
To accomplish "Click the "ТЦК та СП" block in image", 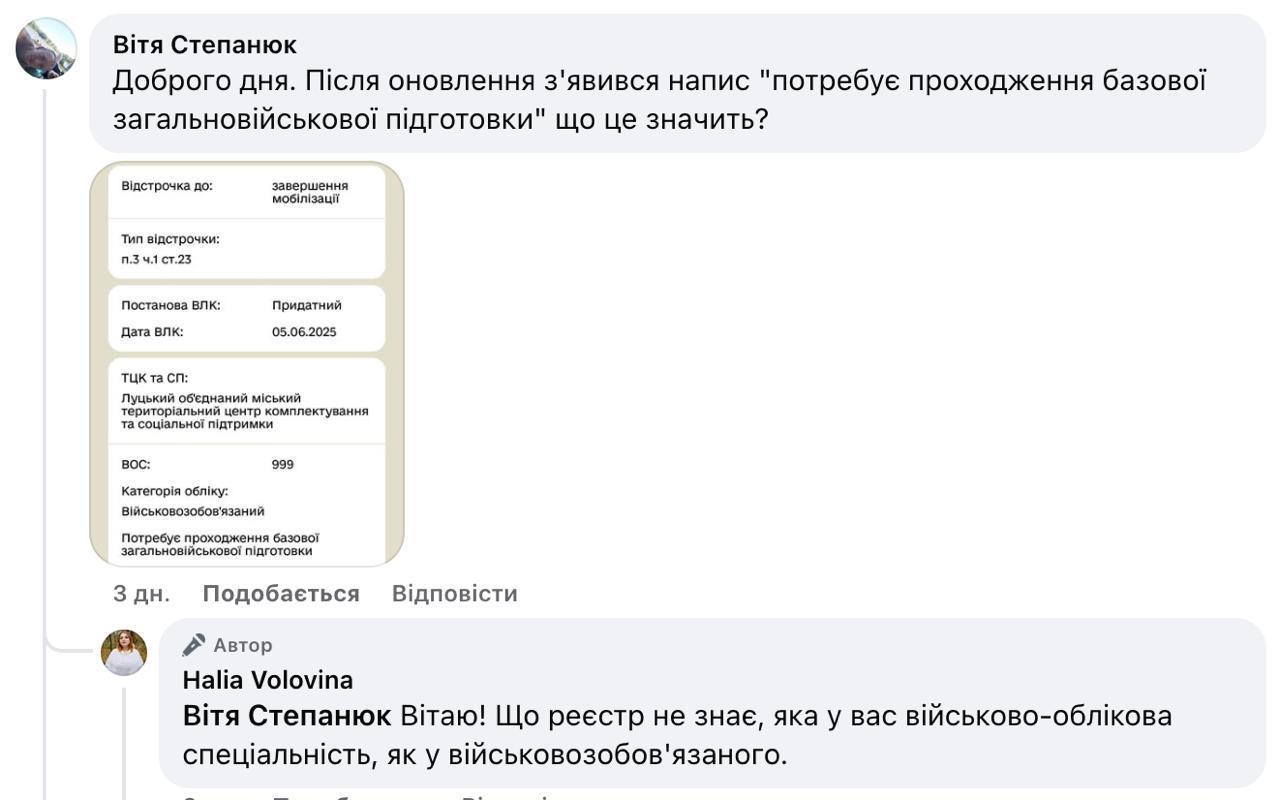I will pos(246,401).
